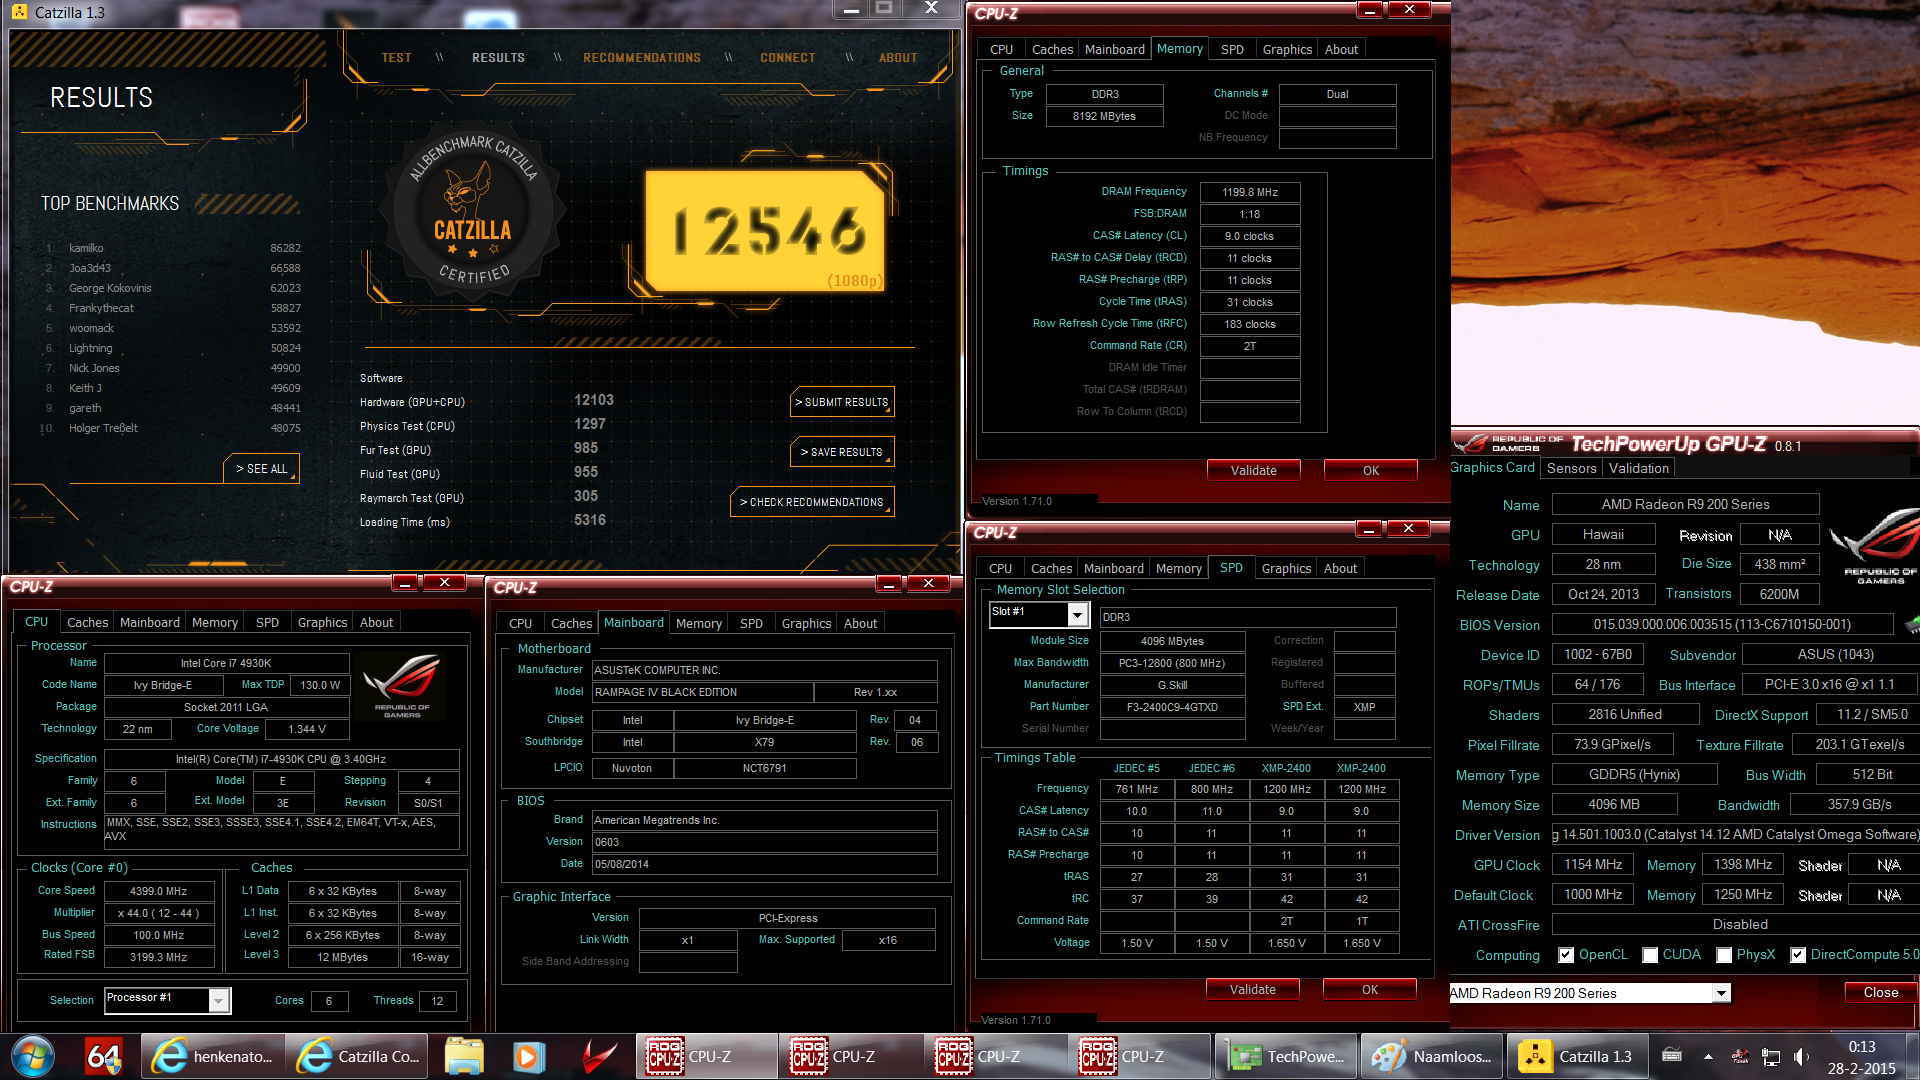
Task: Open the media player taskbar icon
Action: pos(529,1056)
